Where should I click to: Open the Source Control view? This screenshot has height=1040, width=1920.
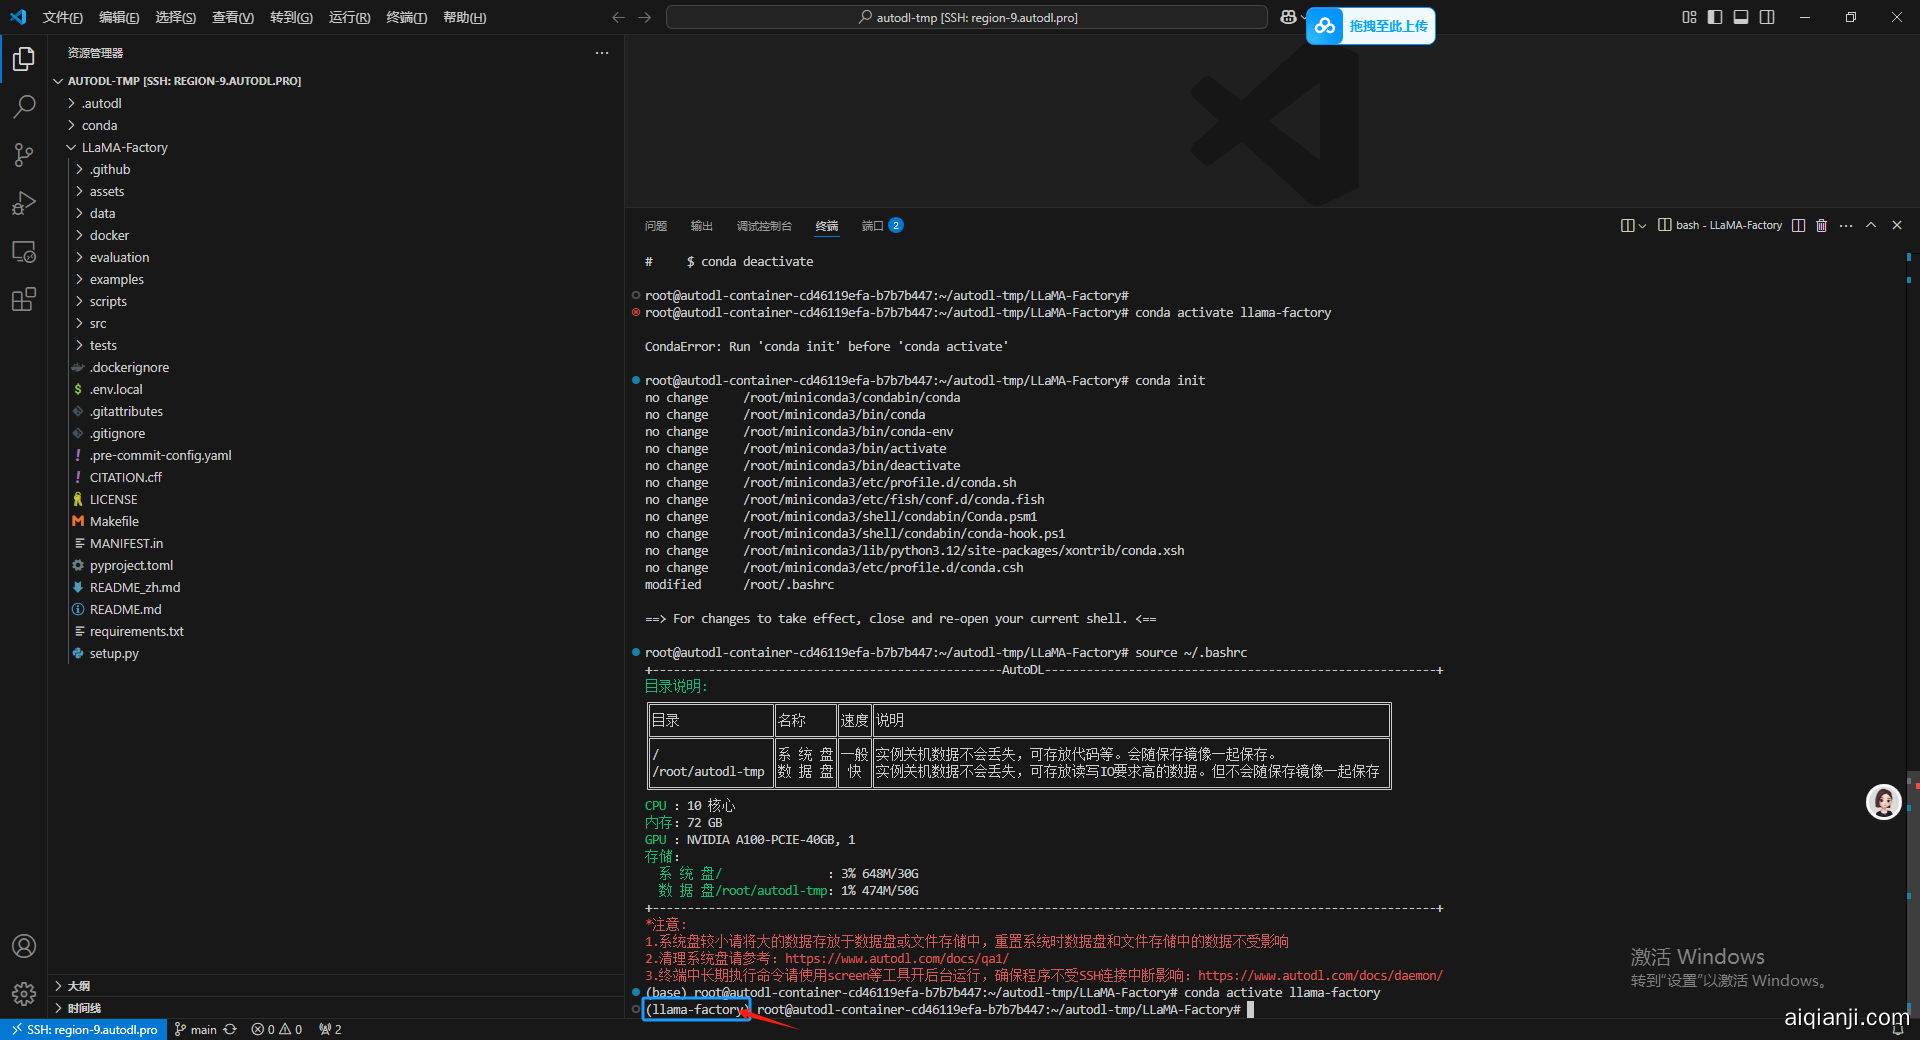[x=24, y=155]
